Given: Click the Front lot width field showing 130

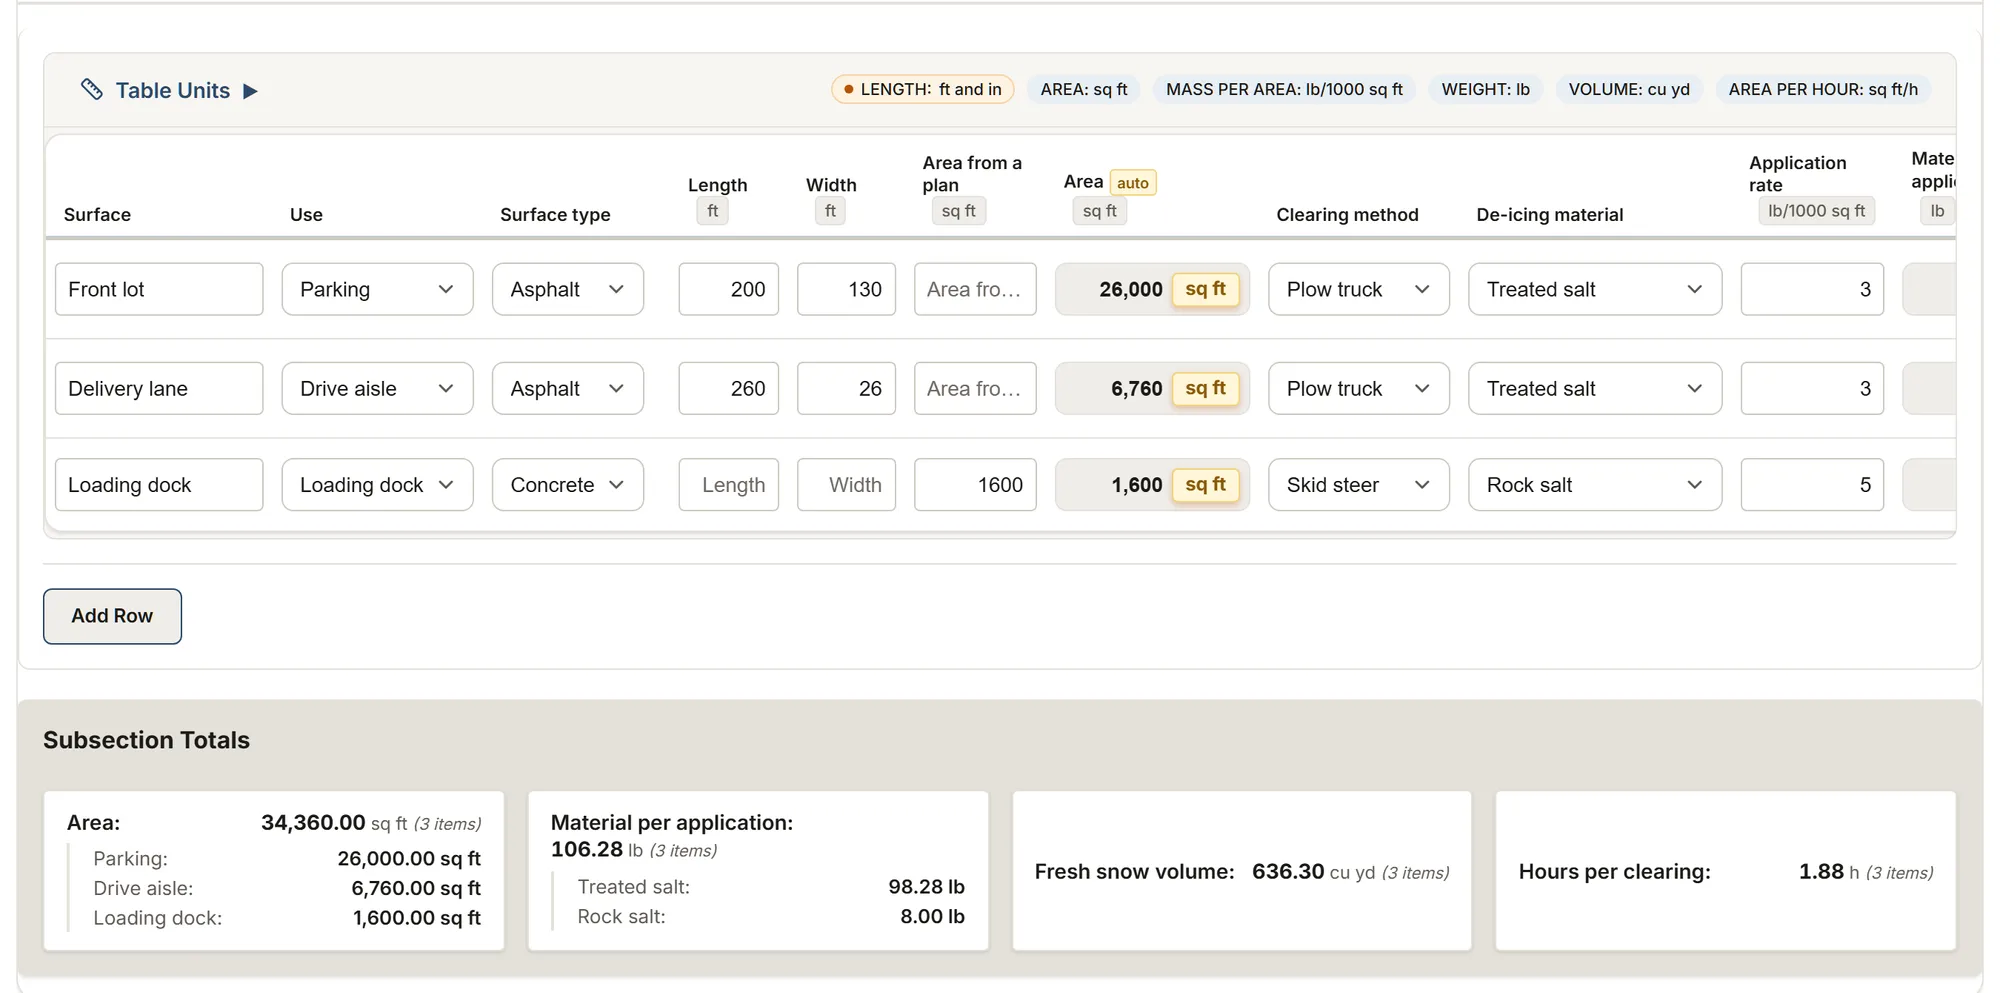Looking at the screenshot, I should point(846,289).
